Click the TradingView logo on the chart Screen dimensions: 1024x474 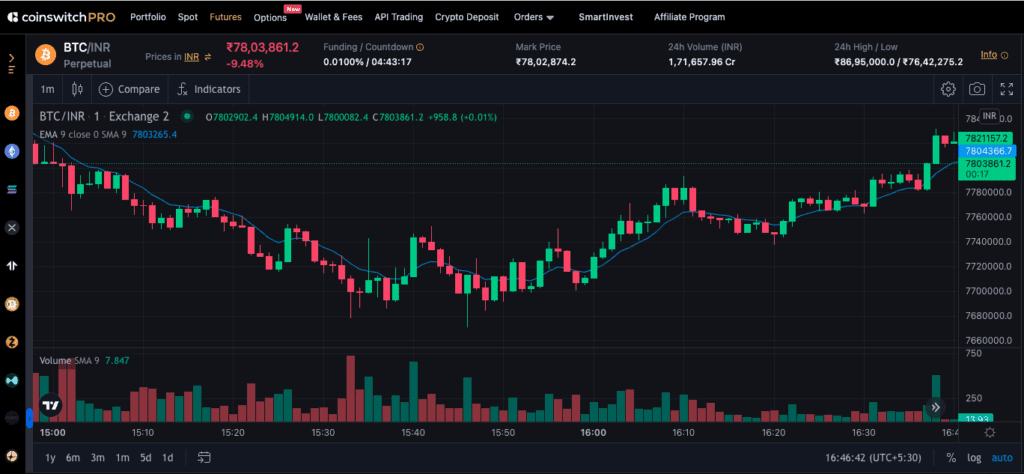[x=51, y=405]
